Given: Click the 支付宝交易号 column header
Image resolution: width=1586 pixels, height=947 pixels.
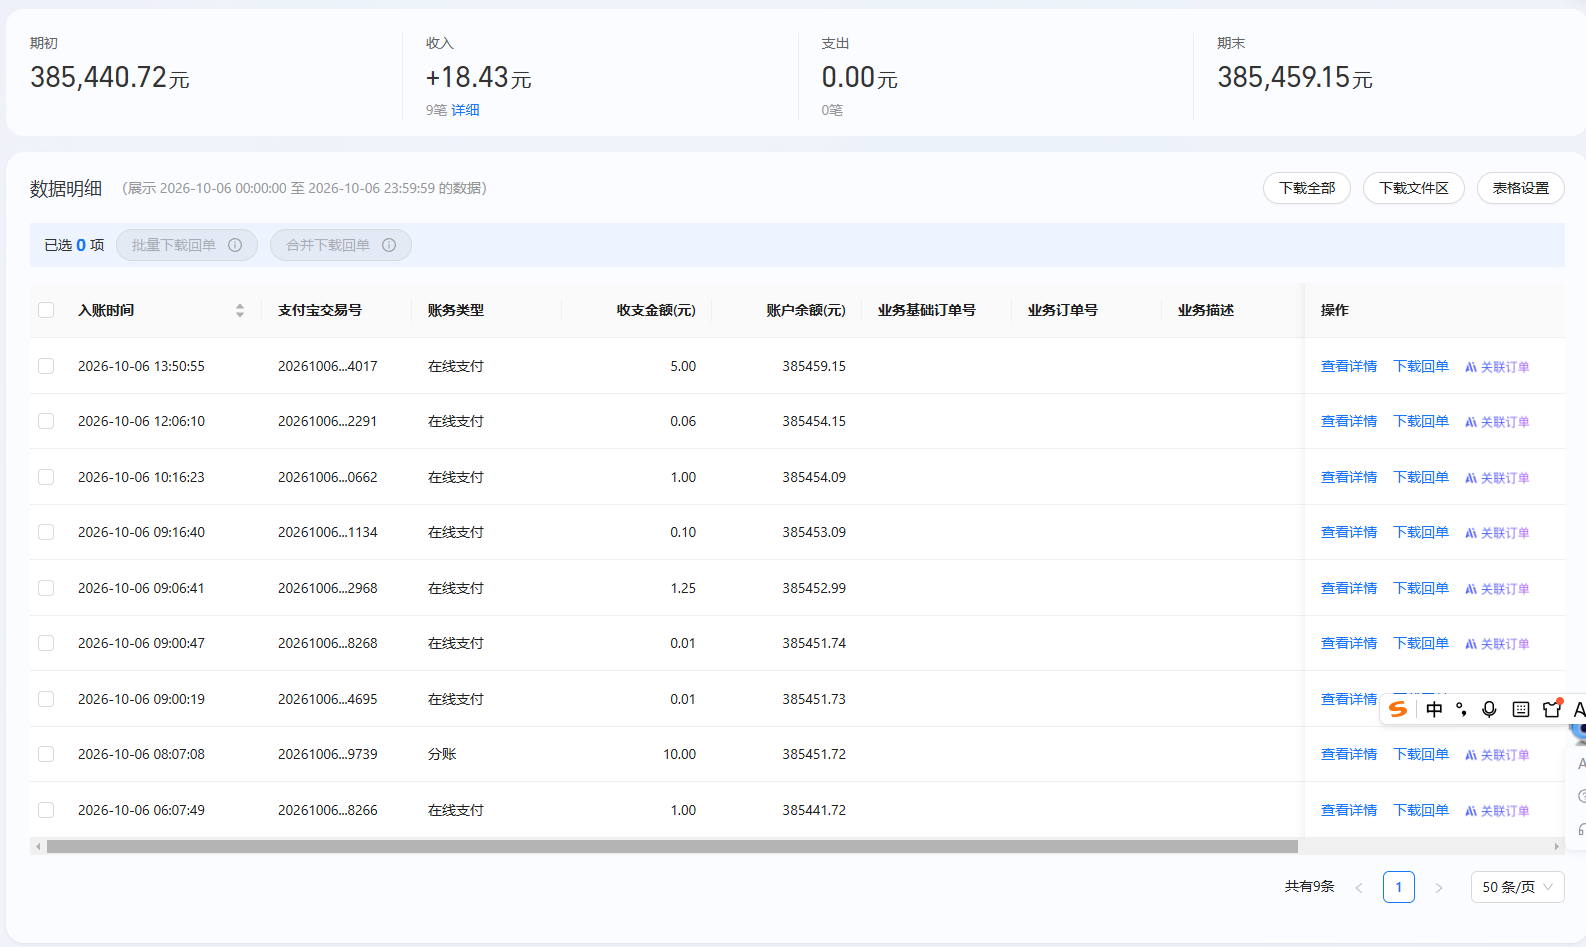Looking at the screenshot, I should coord(320,310).
